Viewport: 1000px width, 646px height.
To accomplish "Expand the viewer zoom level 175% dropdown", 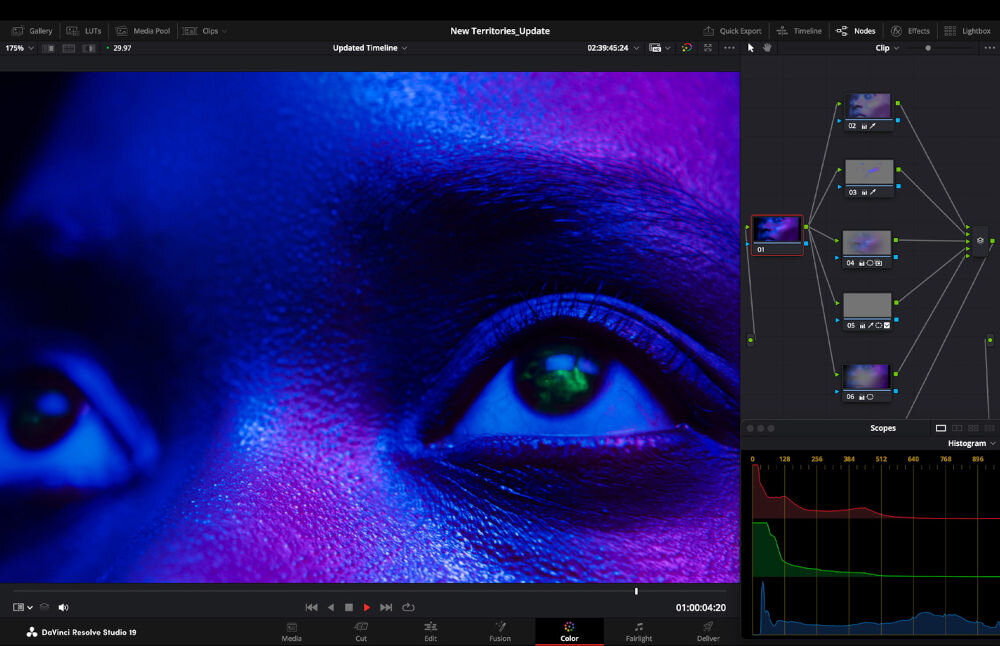I will pyautogui.click(x=16, y=47).
